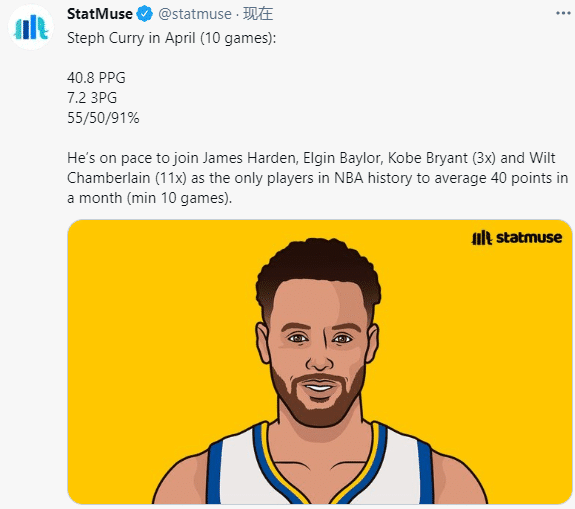Click the word Chamberlain in the tweet

(x=109, y=178)
